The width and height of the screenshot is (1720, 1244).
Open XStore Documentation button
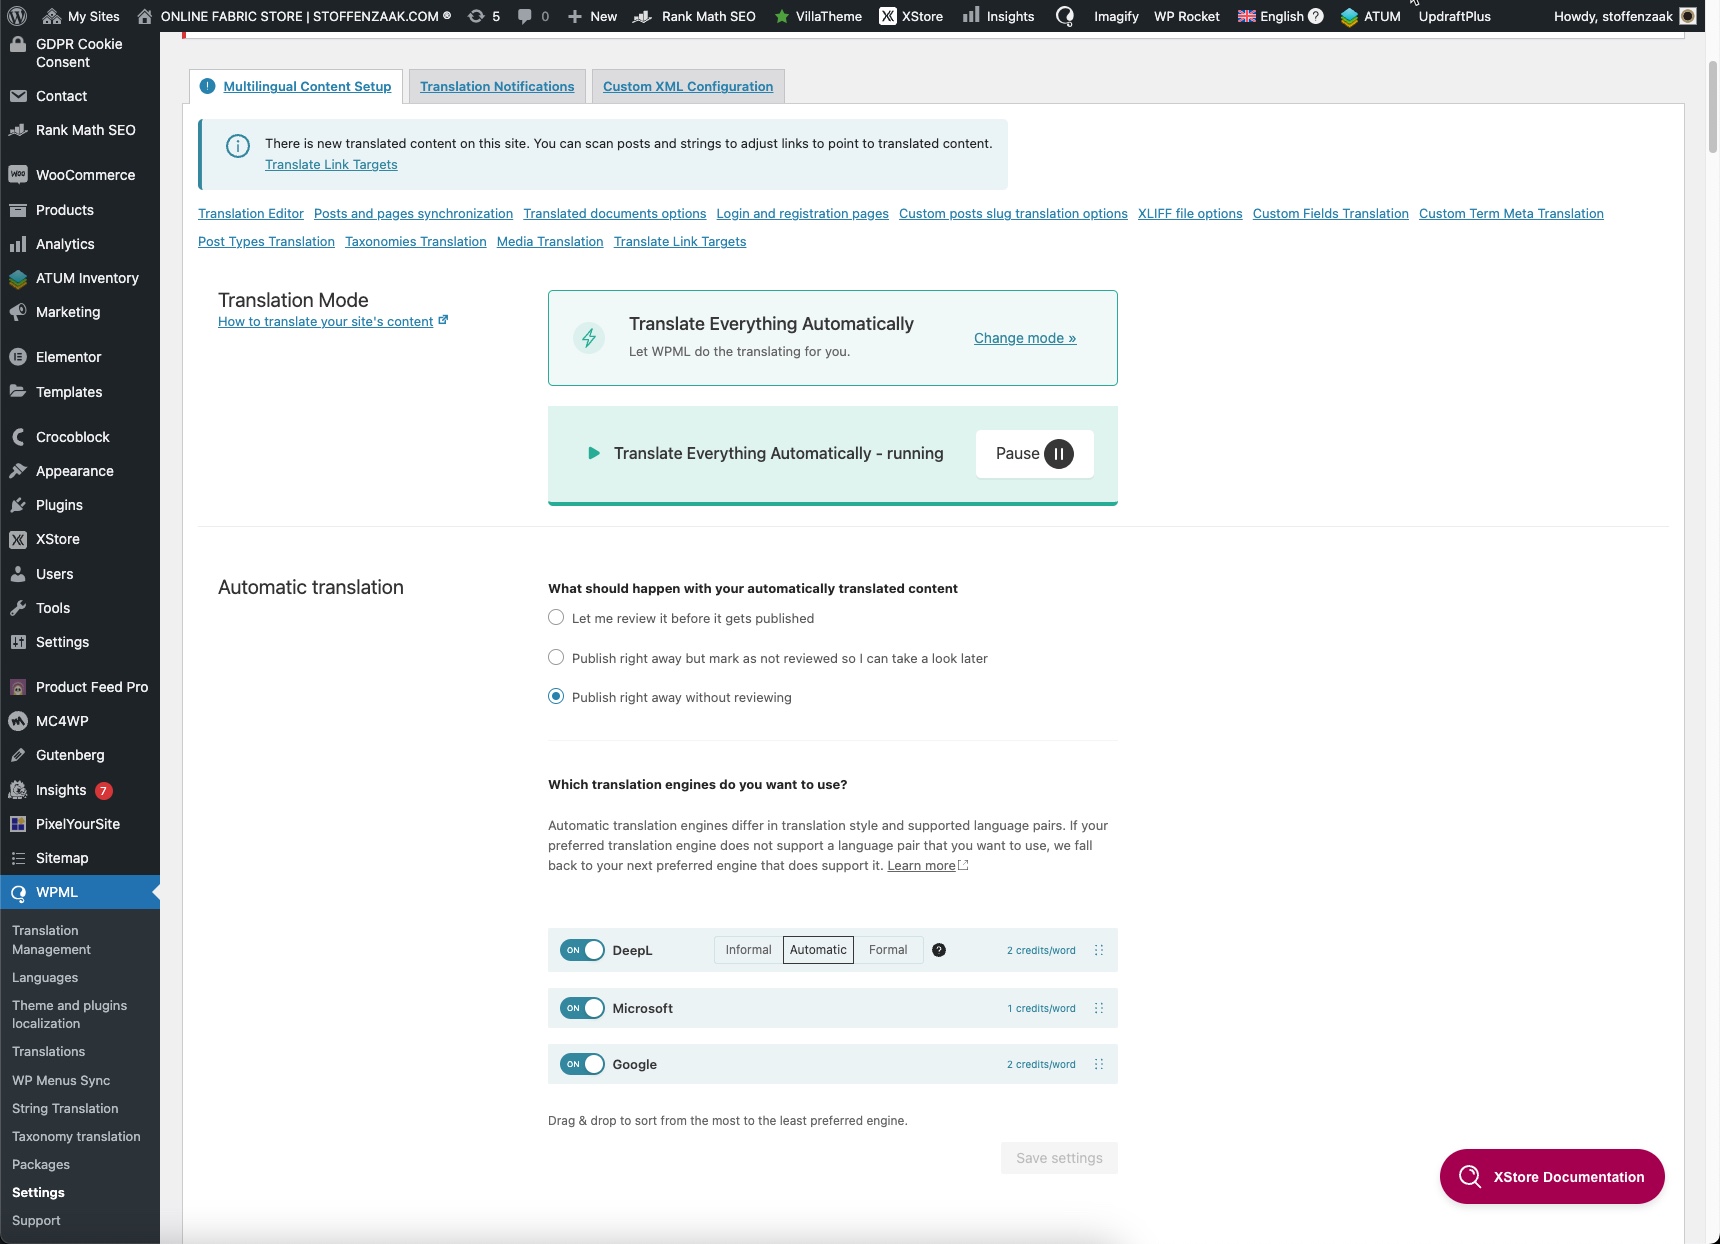click(x=1552, y=1177)
